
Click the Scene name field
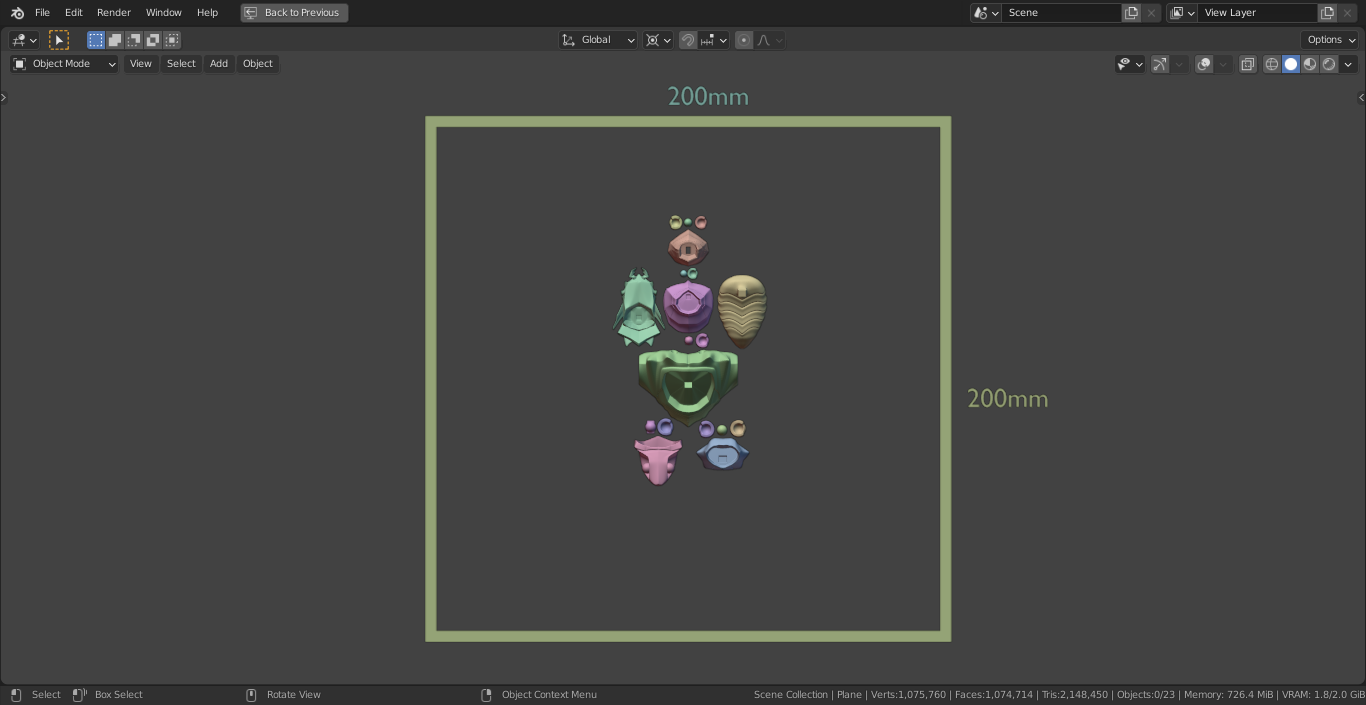click(x=1060, y=13)
